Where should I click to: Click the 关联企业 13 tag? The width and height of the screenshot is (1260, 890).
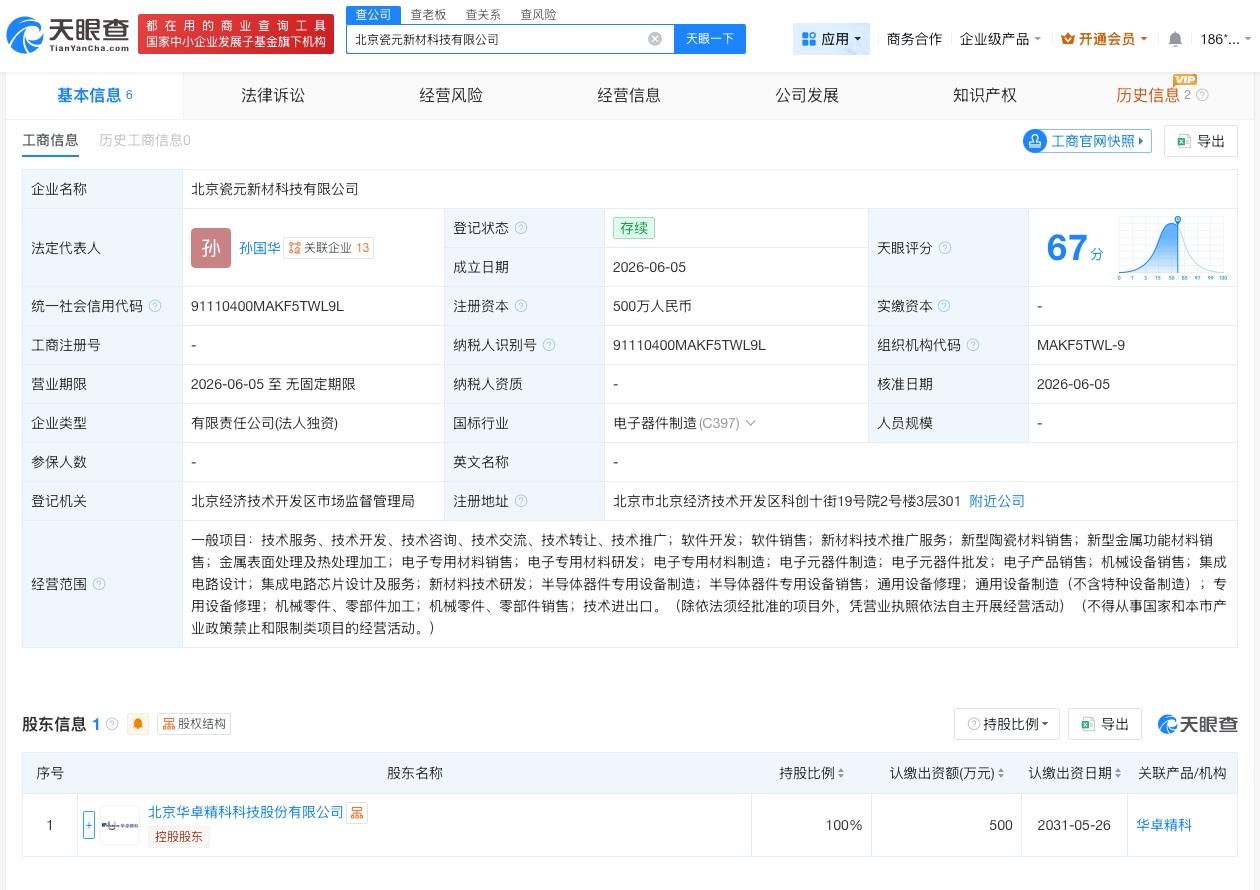(x=329, y=248)
